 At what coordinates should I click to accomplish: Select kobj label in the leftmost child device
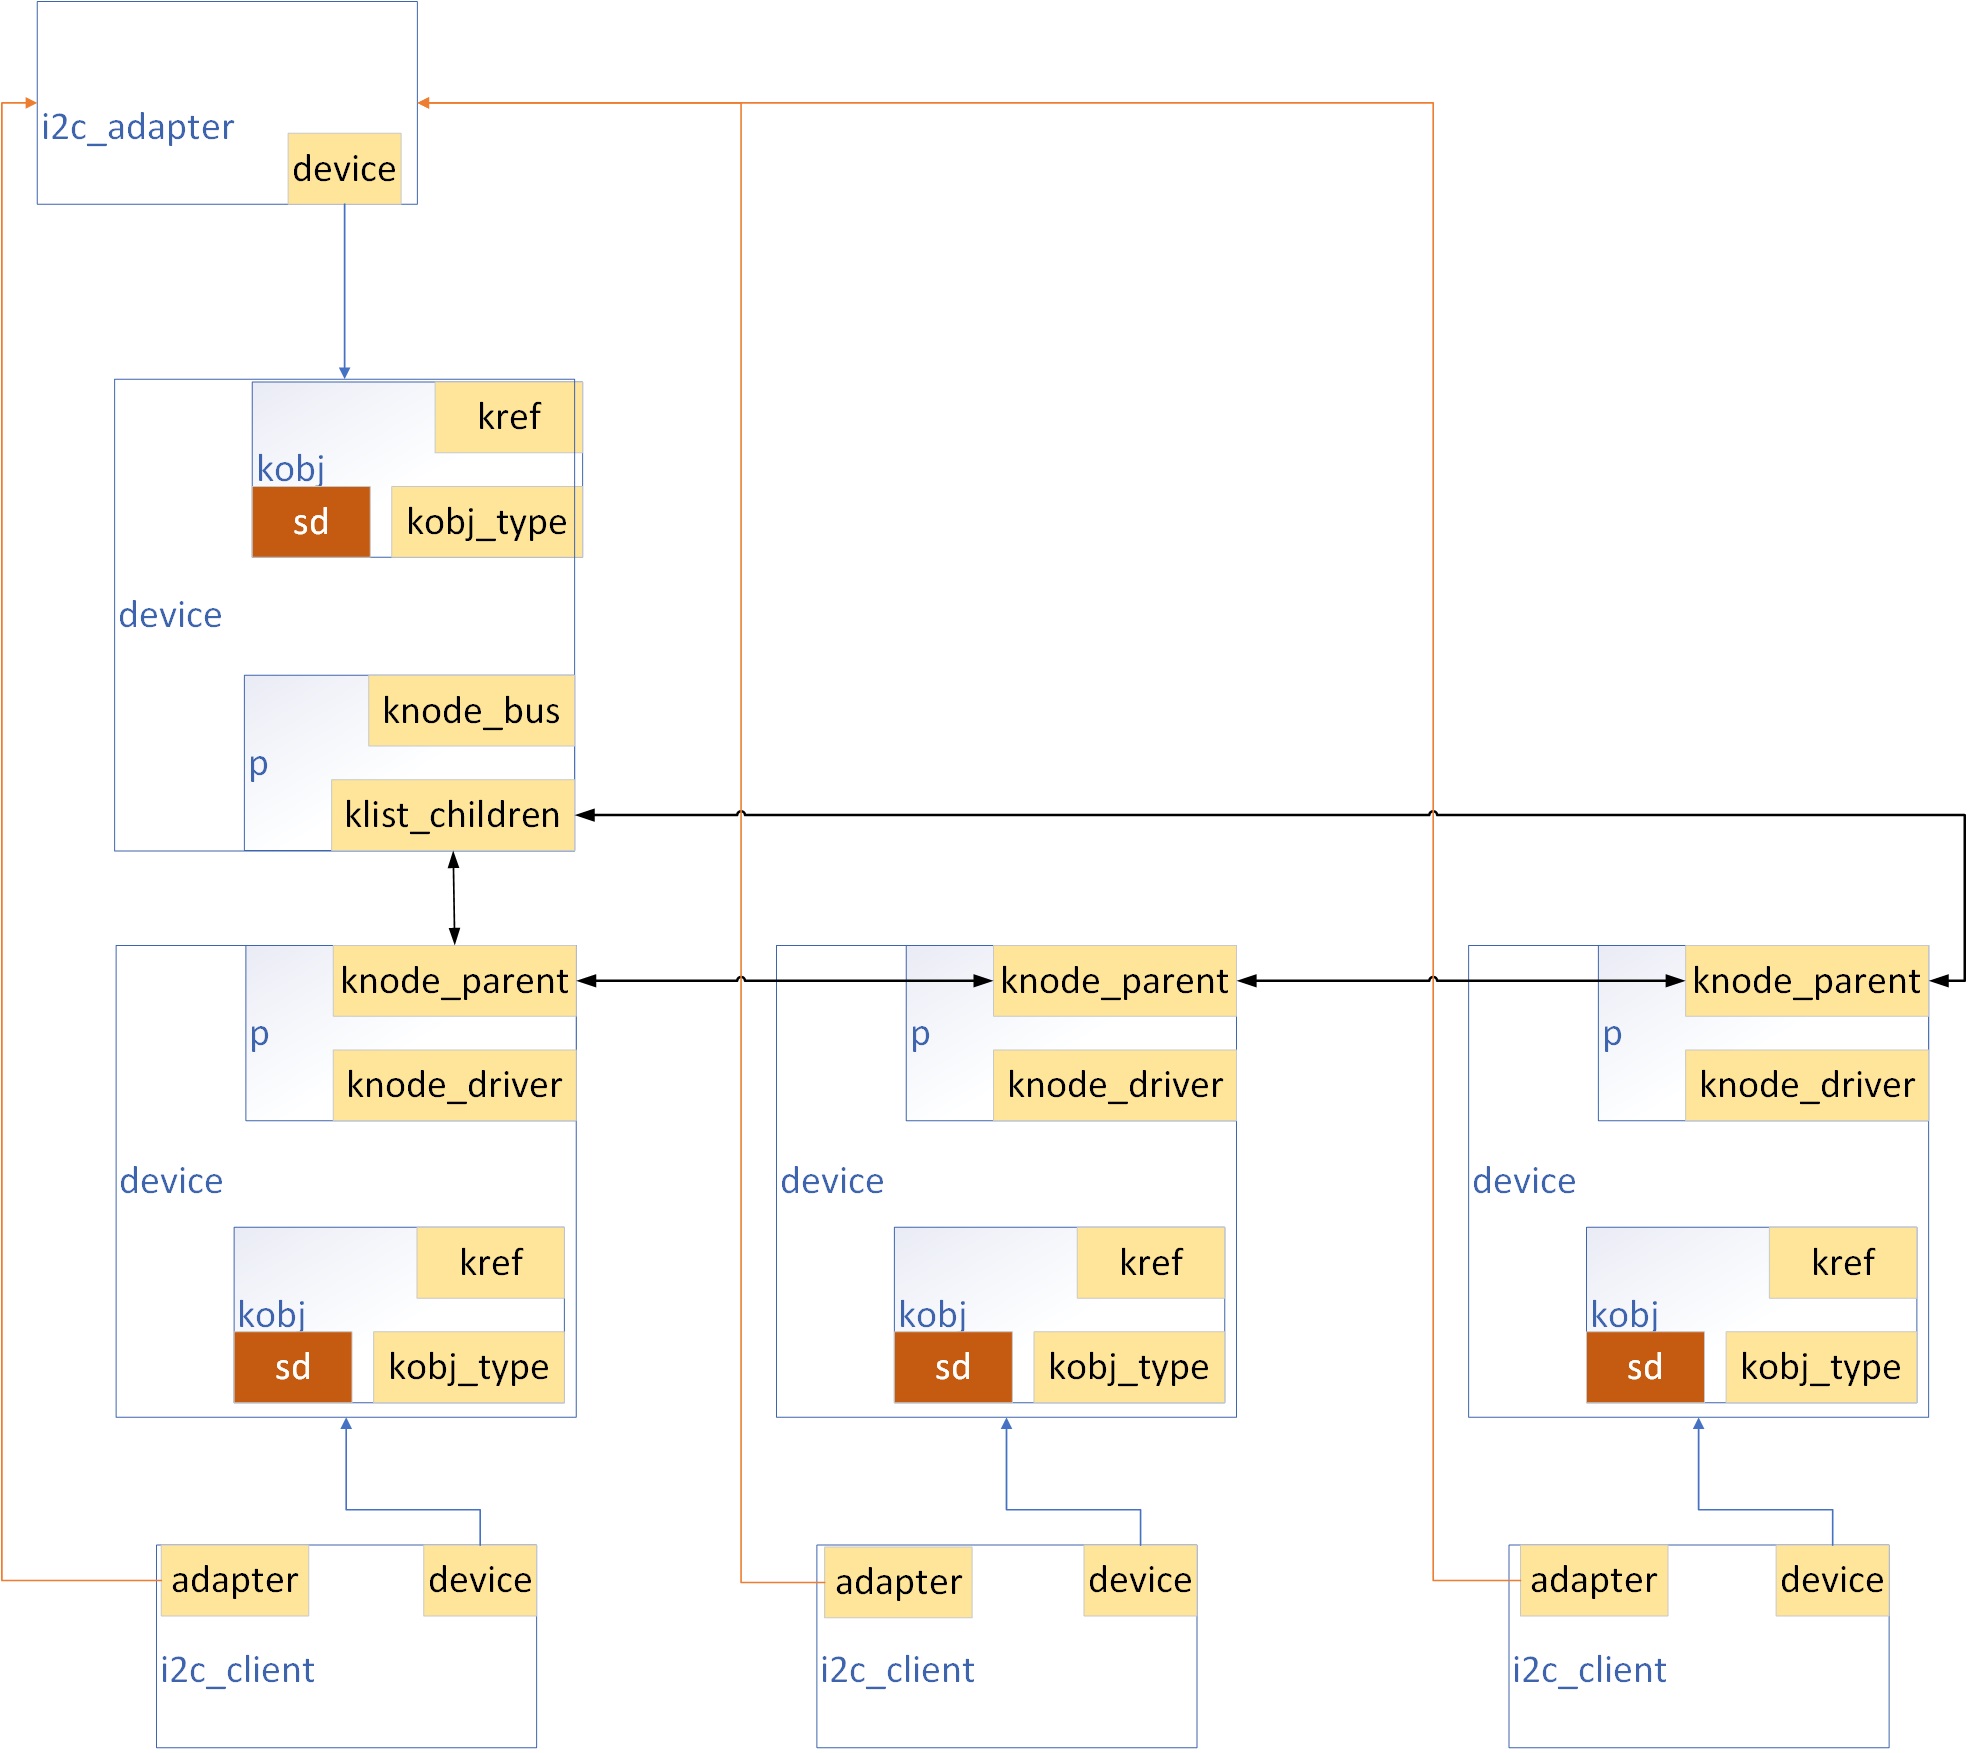(271, 1314)
